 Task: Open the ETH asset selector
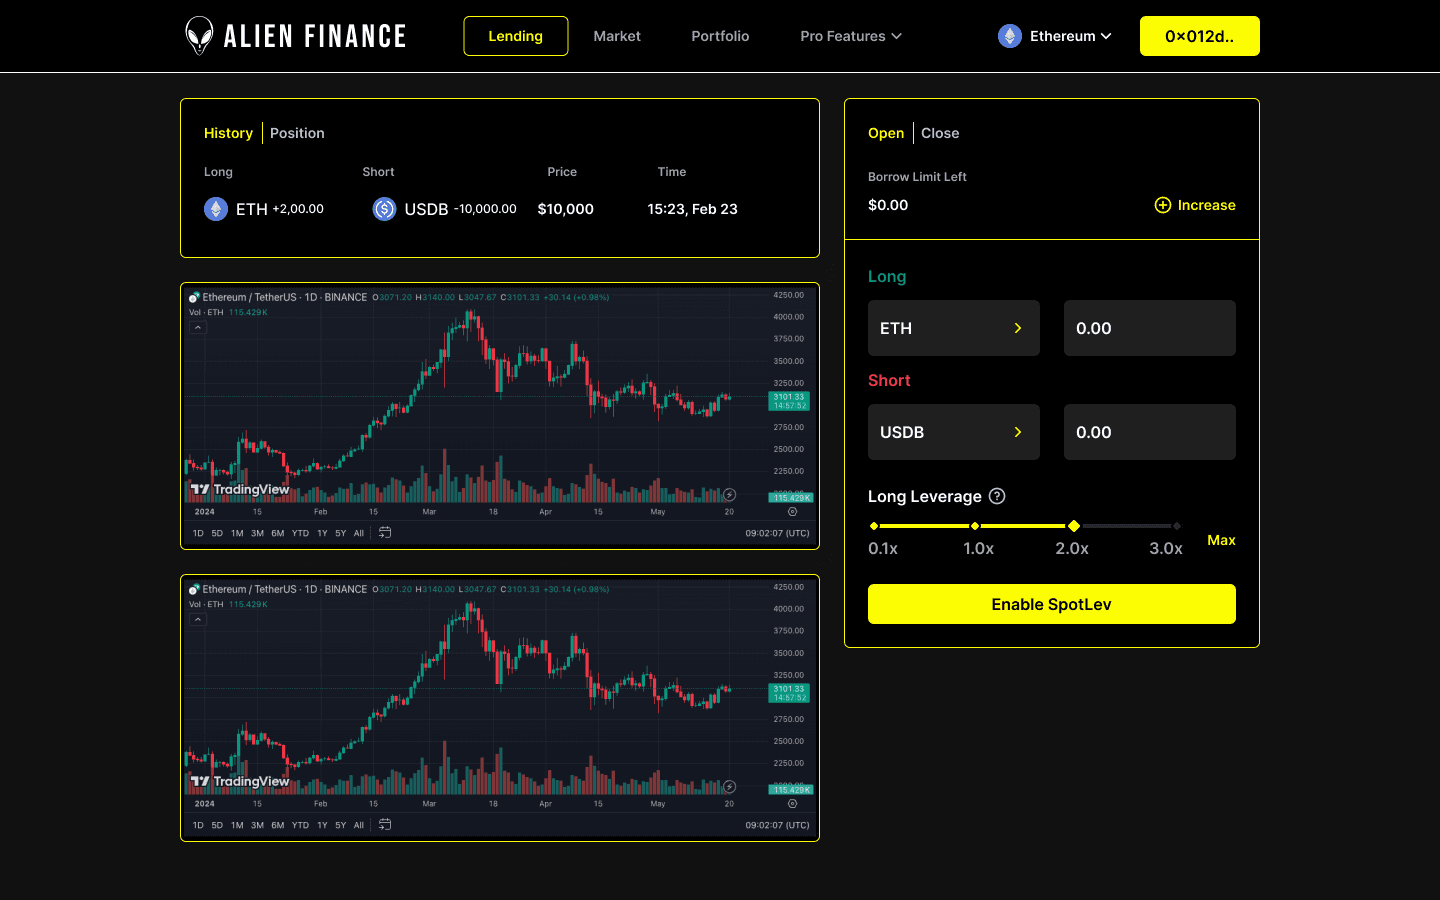[x=953, y=328]
